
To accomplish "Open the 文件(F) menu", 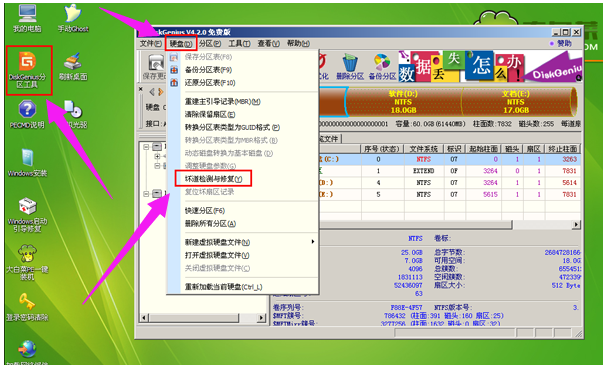I will (x=151, y=43).
